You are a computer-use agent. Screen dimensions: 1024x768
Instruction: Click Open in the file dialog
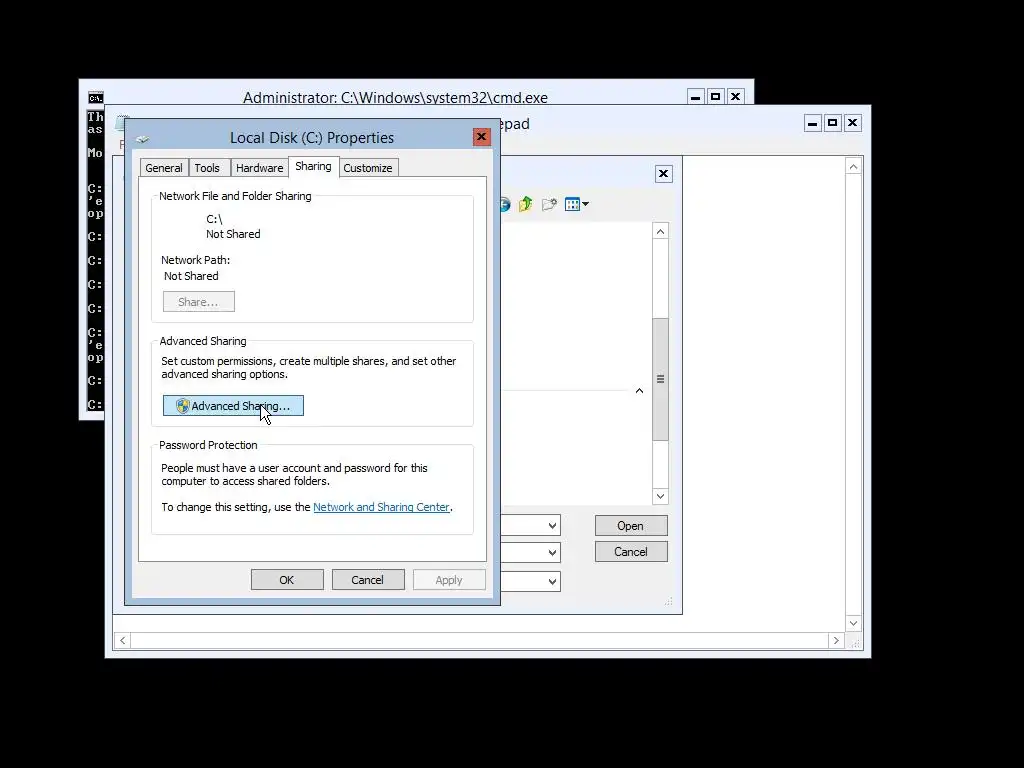[630, 526]
